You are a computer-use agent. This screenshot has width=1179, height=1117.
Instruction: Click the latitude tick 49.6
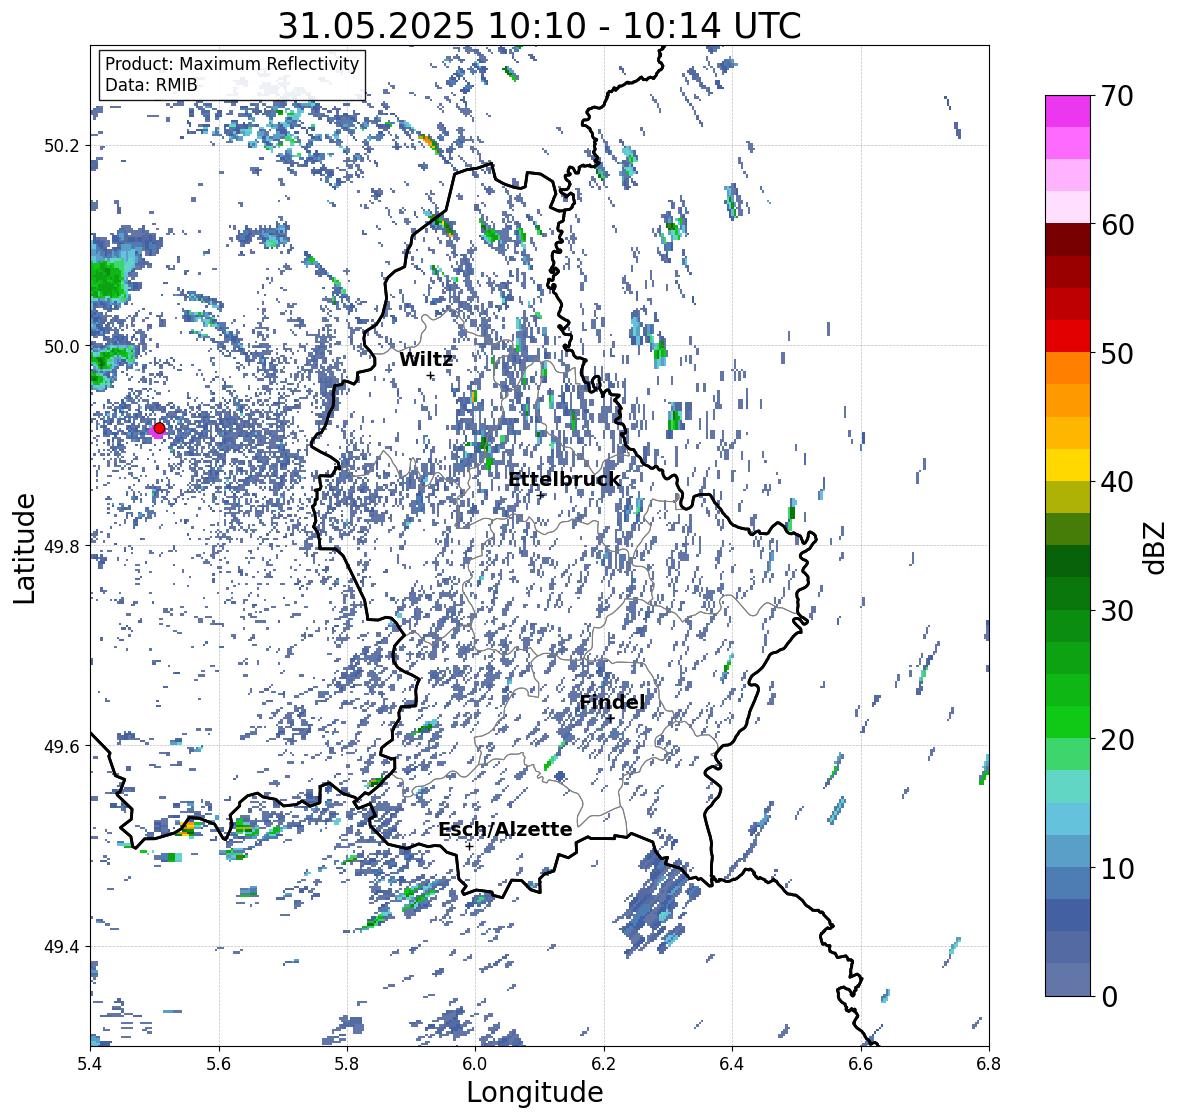point(62,746)
